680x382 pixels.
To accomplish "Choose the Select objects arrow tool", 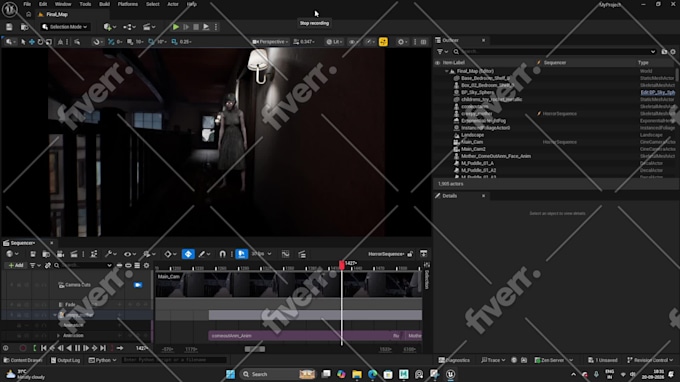I will (x=23, y=42).
